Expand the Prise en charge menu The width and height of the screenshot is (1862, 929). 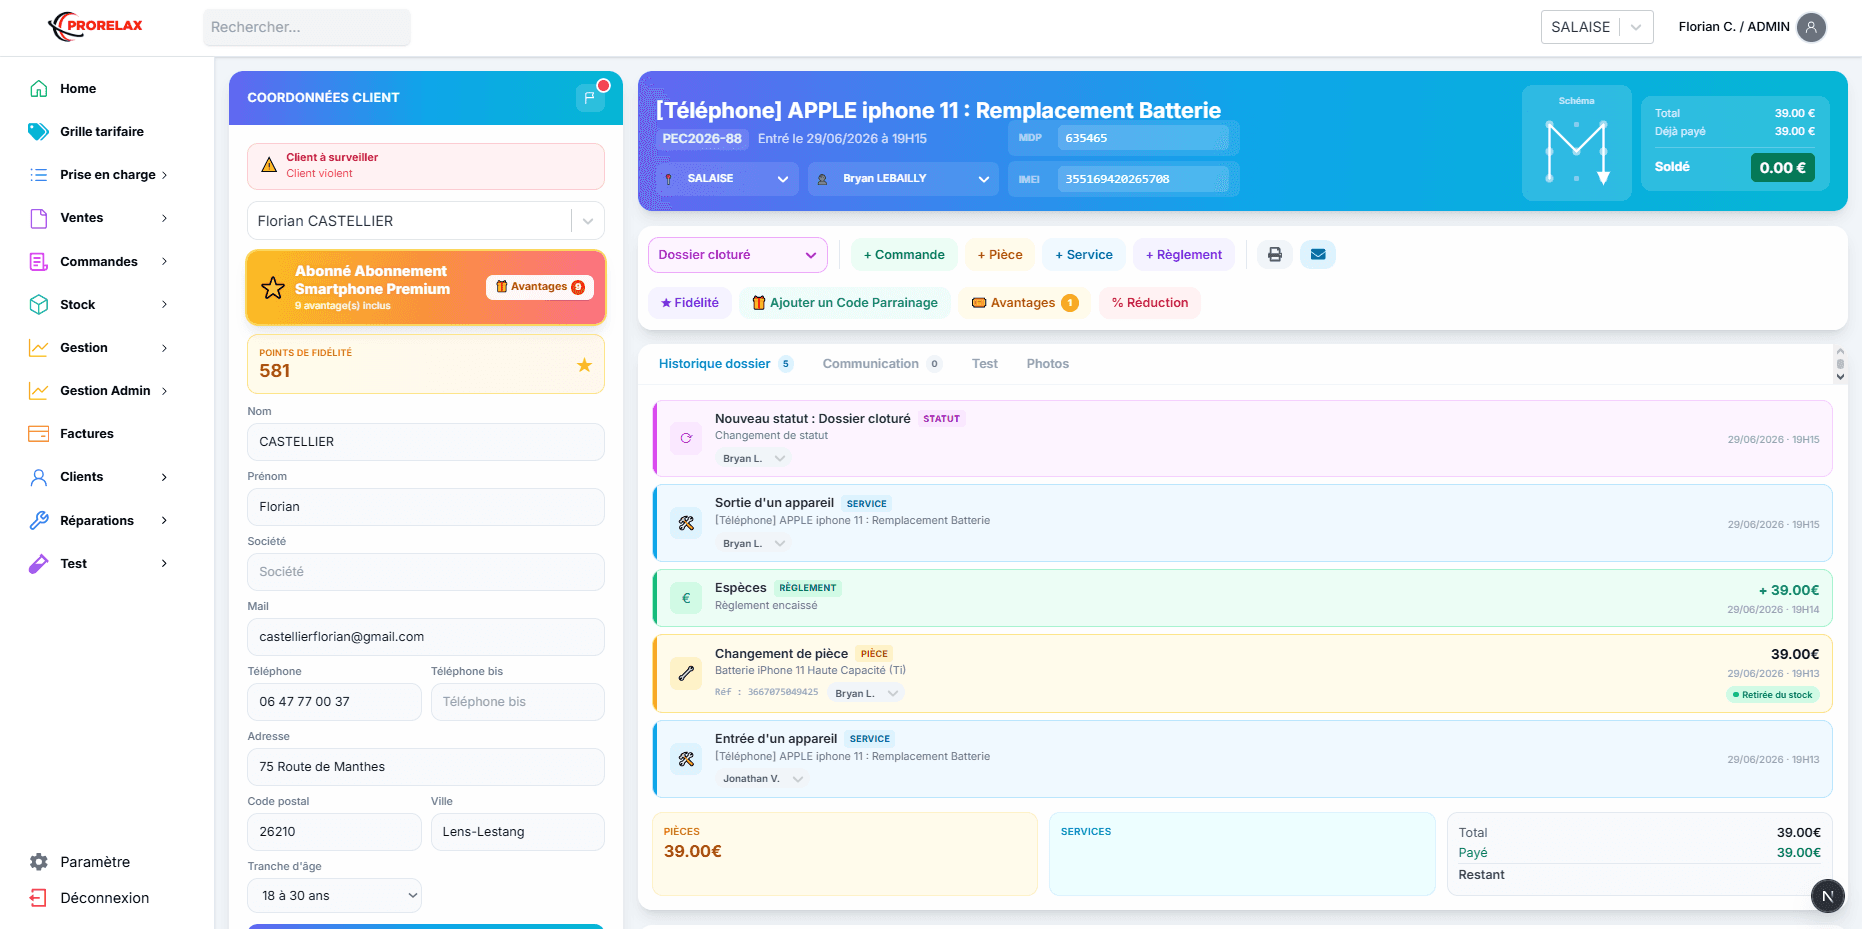pyautogui.click(x=100, y=175)
